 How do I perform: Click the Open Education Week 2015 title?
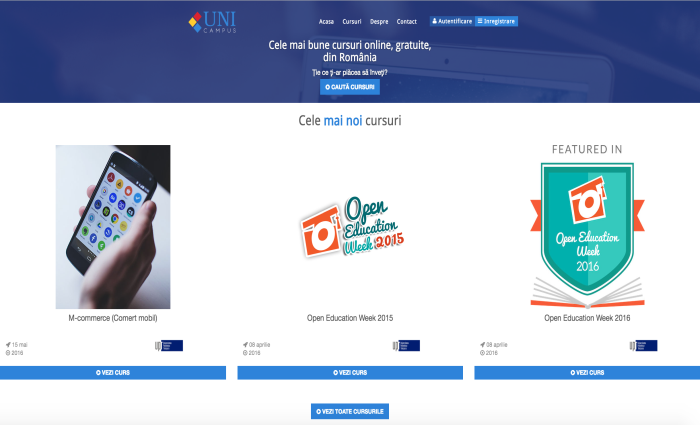(x=350, y=318)
